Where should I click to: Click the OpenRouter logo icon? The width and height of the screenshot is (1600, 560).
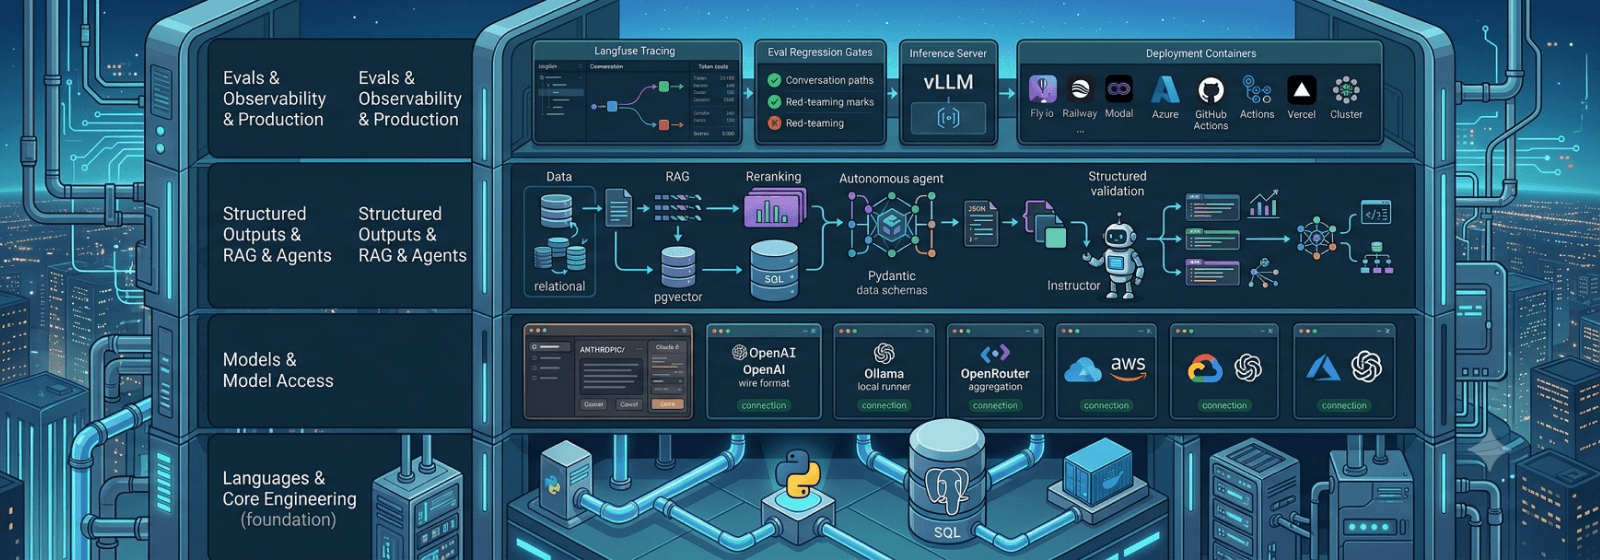[995, 353]
